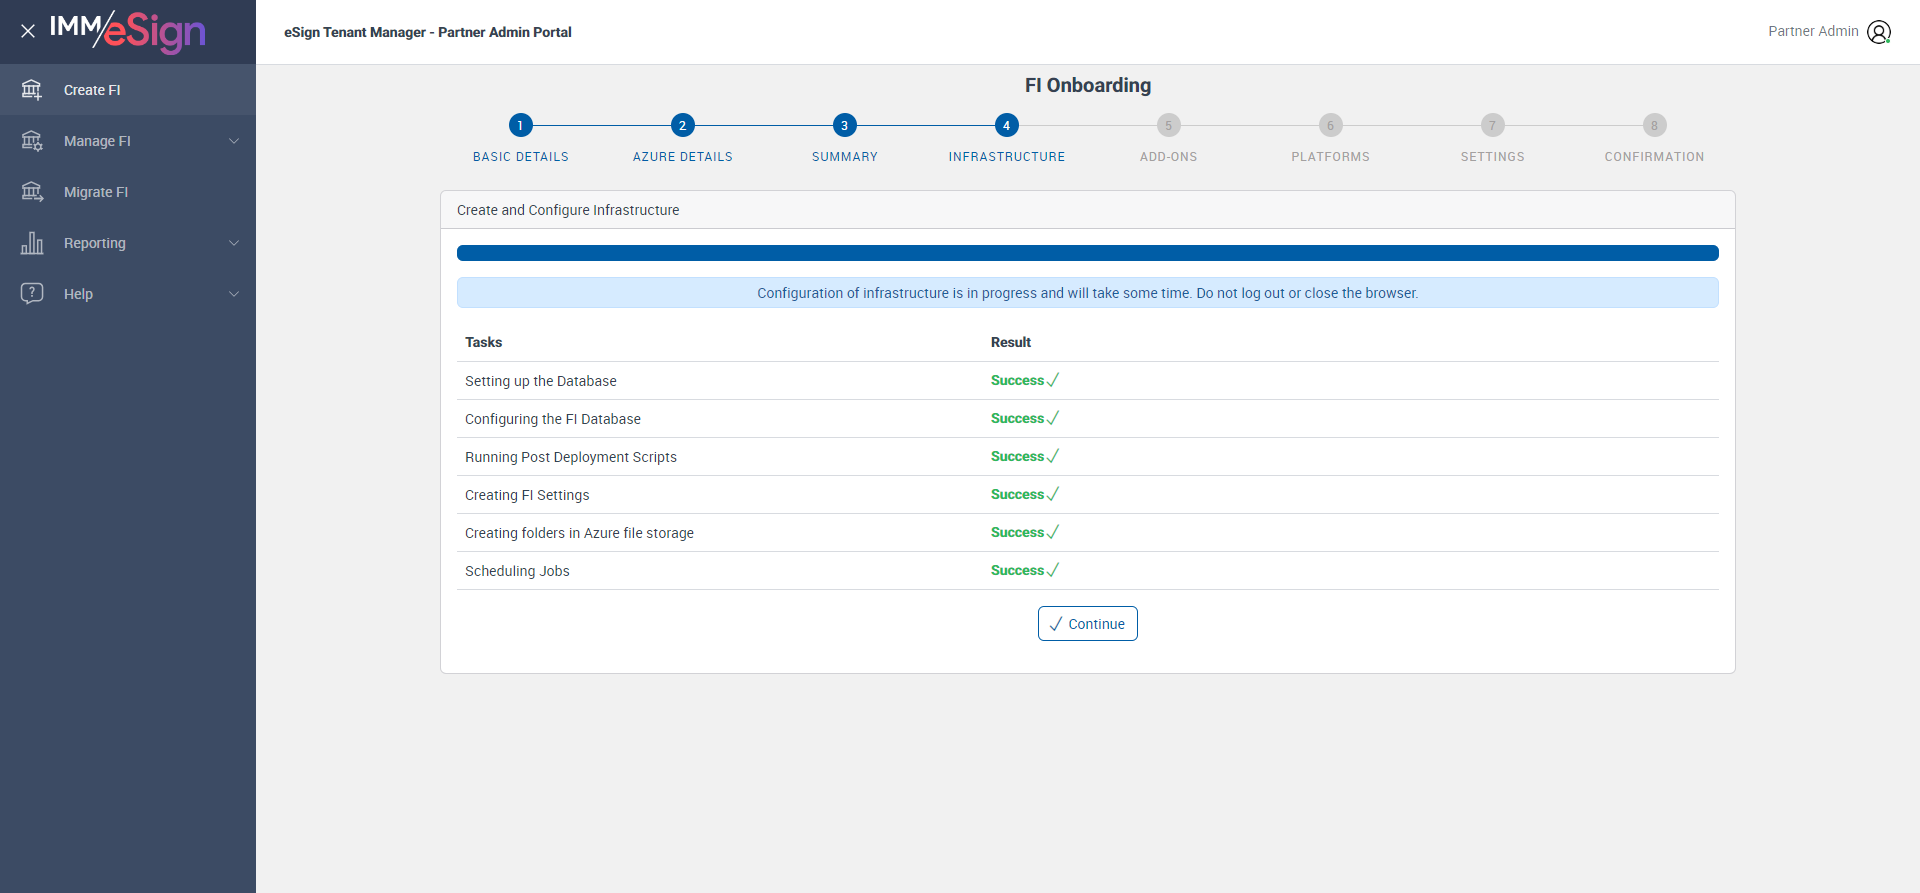Click the Help question bubble icon
This screenshot has width=1920, height=893.
point(32,293)
